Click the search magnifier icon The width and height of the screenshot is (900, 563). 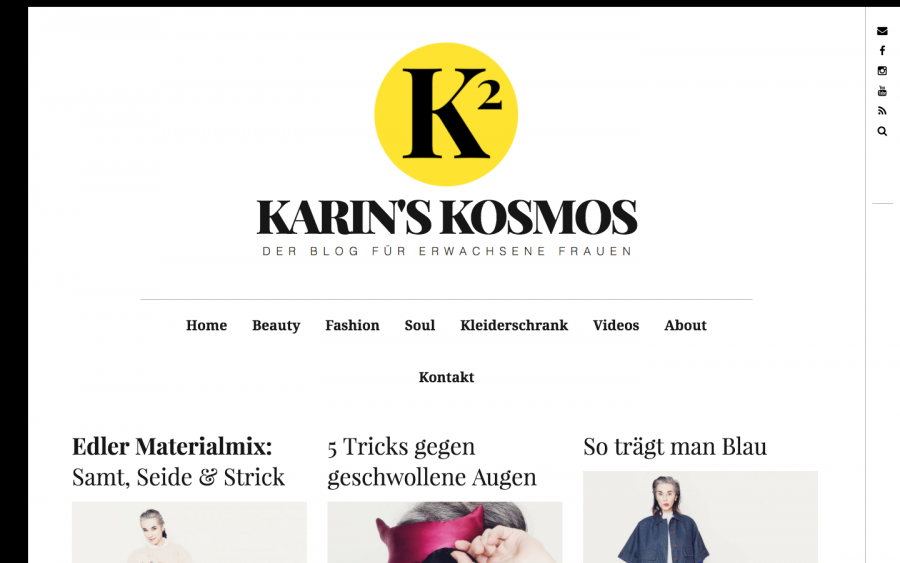(882, 131)
